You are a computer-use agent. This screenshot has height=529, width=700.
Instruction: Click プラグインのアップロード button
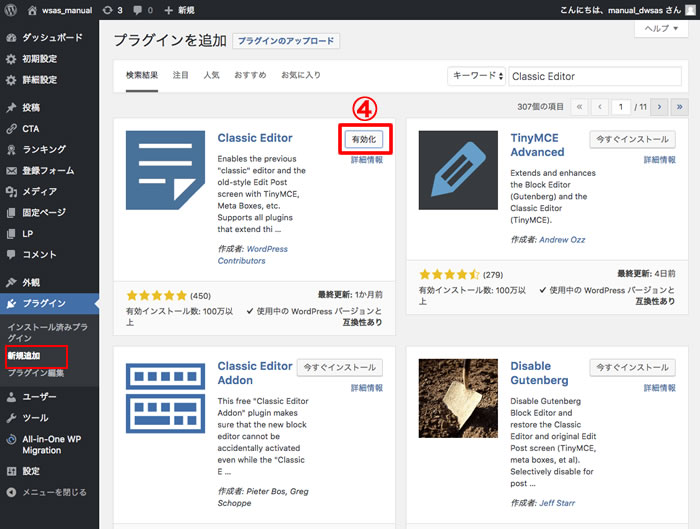pyautogui.click(x=286, y=41)
